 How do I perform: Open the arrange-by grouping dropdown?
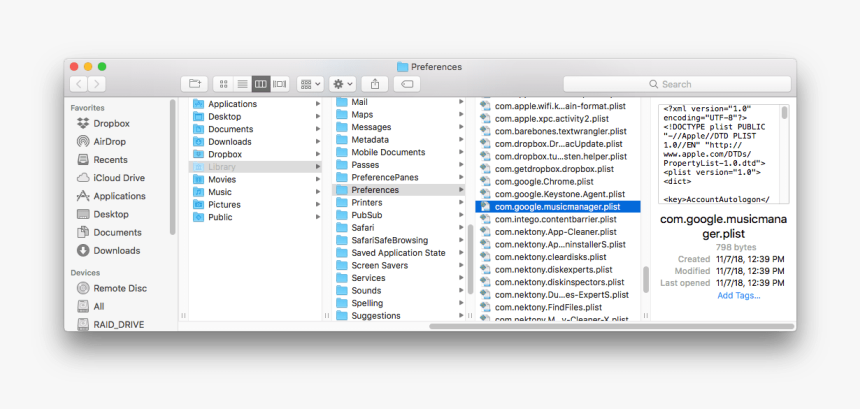pos(310,84)
